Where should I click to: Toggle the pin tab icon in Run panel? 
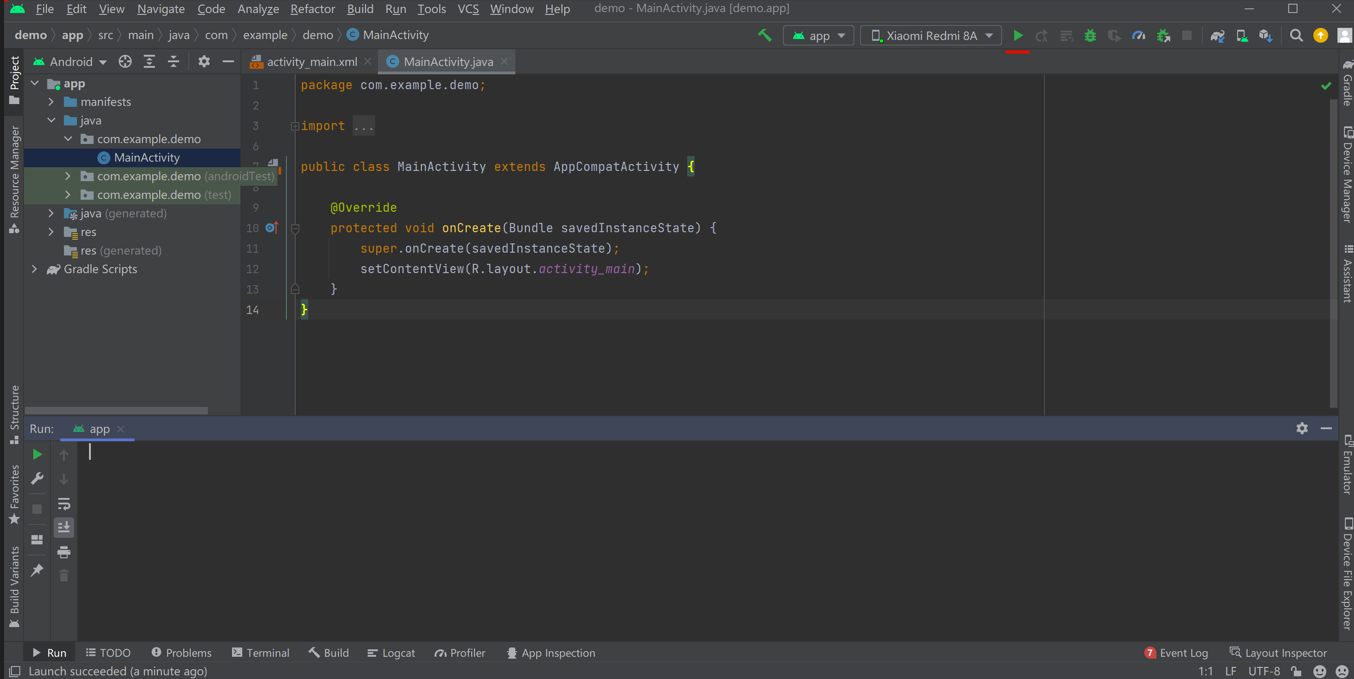tap(37, 570)
